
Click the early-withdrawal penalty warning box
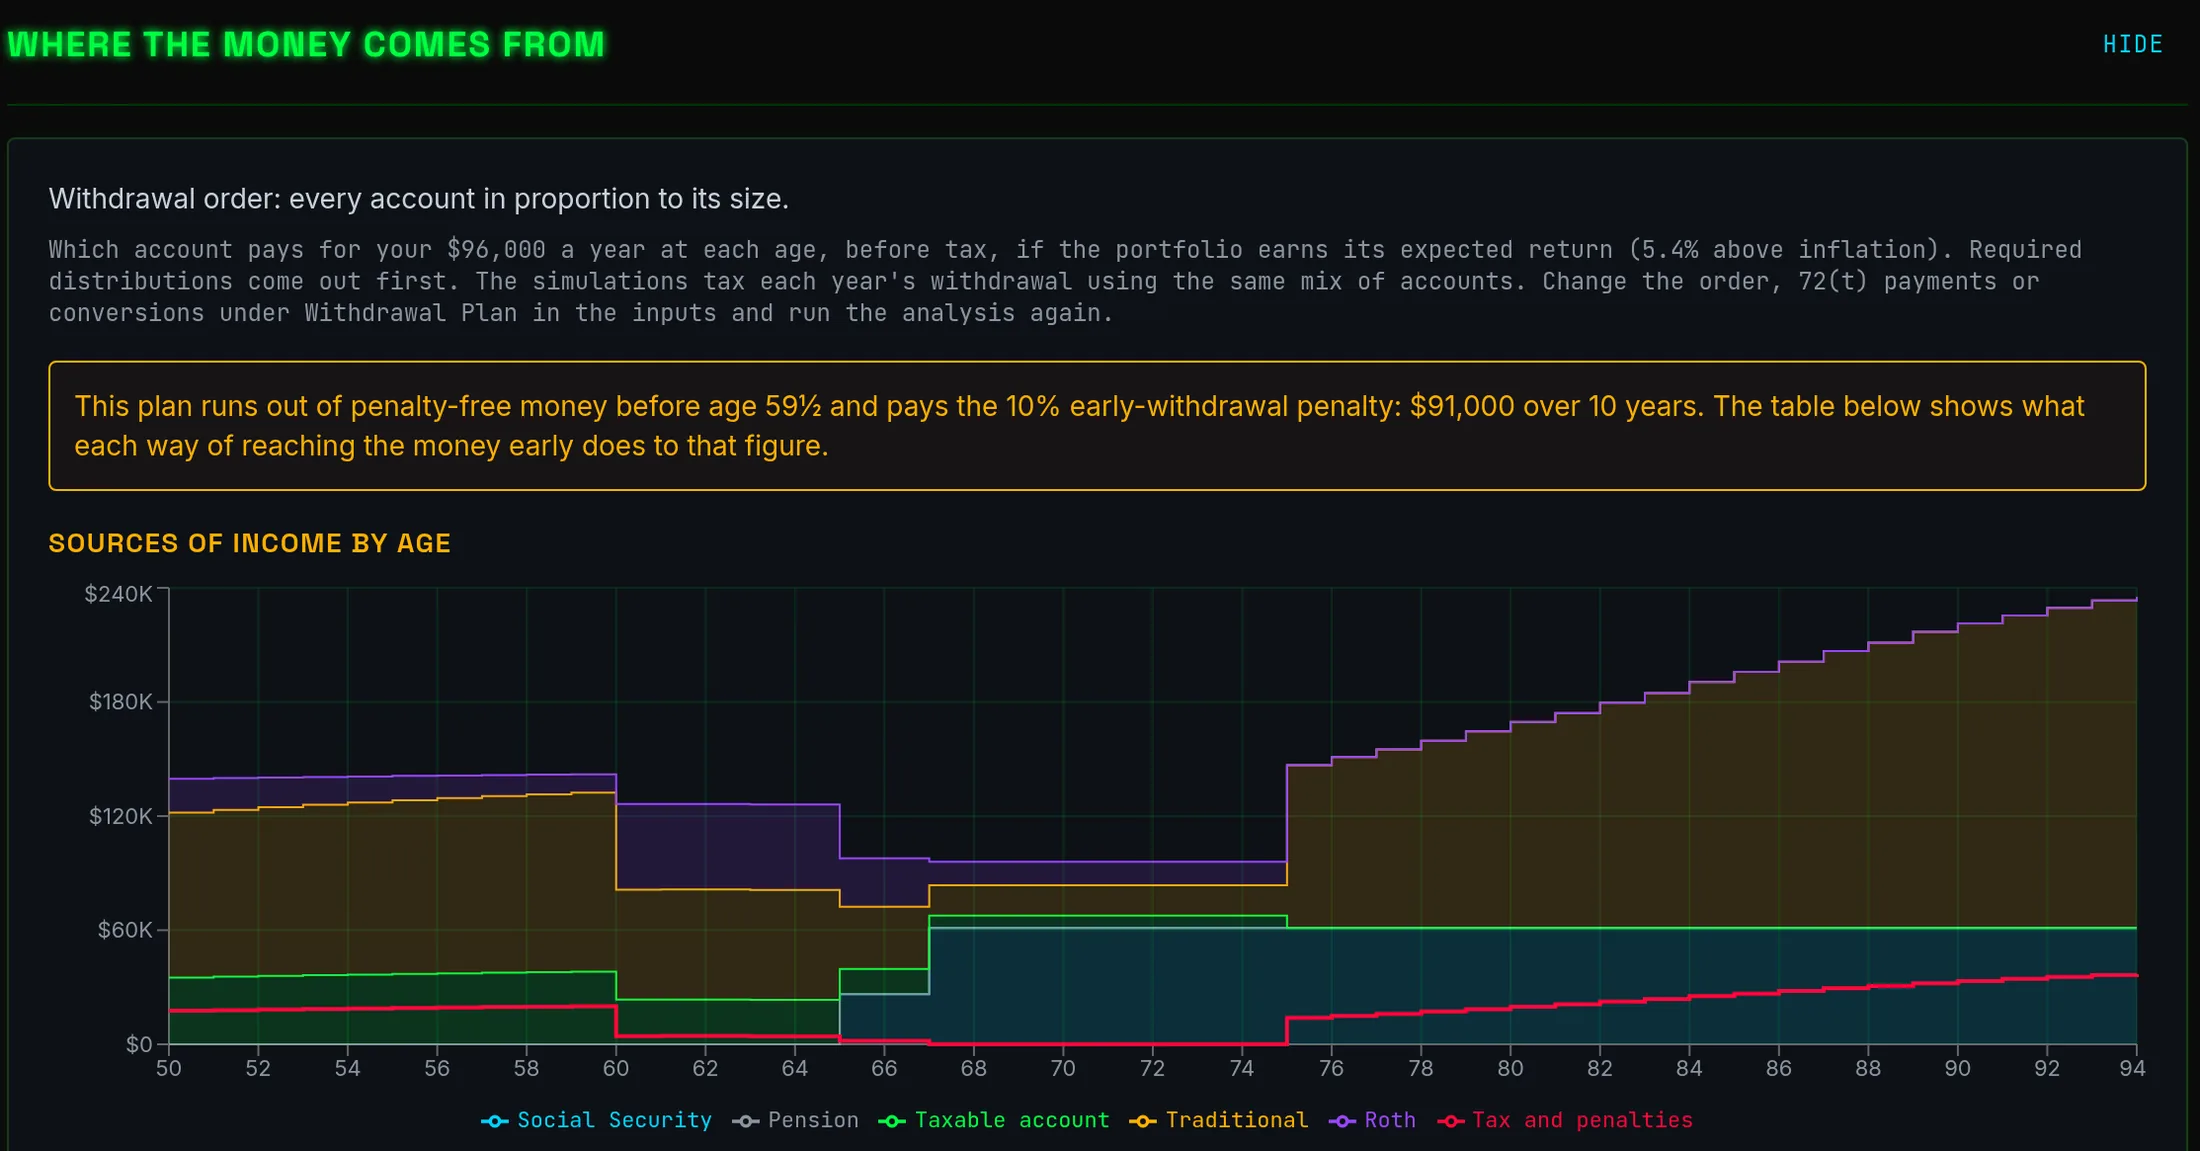(1097, 426)
